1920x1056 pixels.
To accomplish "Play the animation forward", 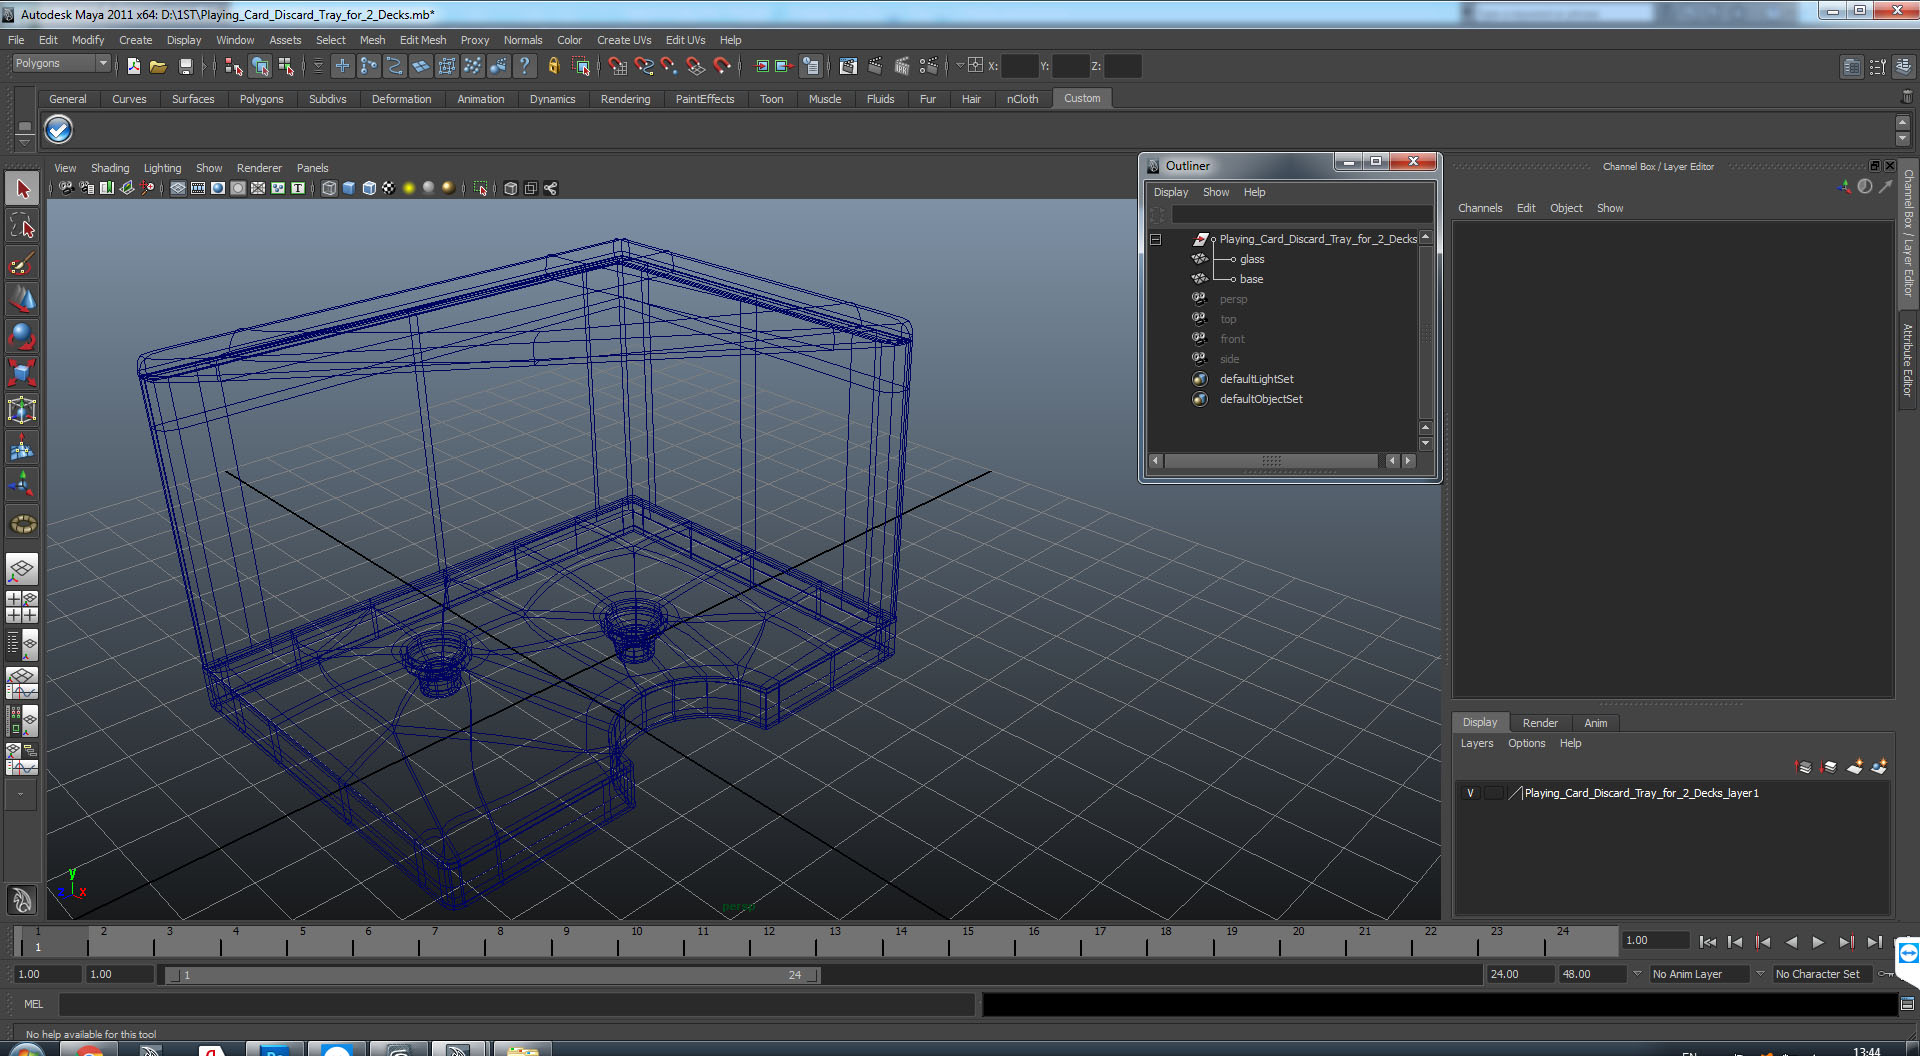I will tap(1818, 942).
